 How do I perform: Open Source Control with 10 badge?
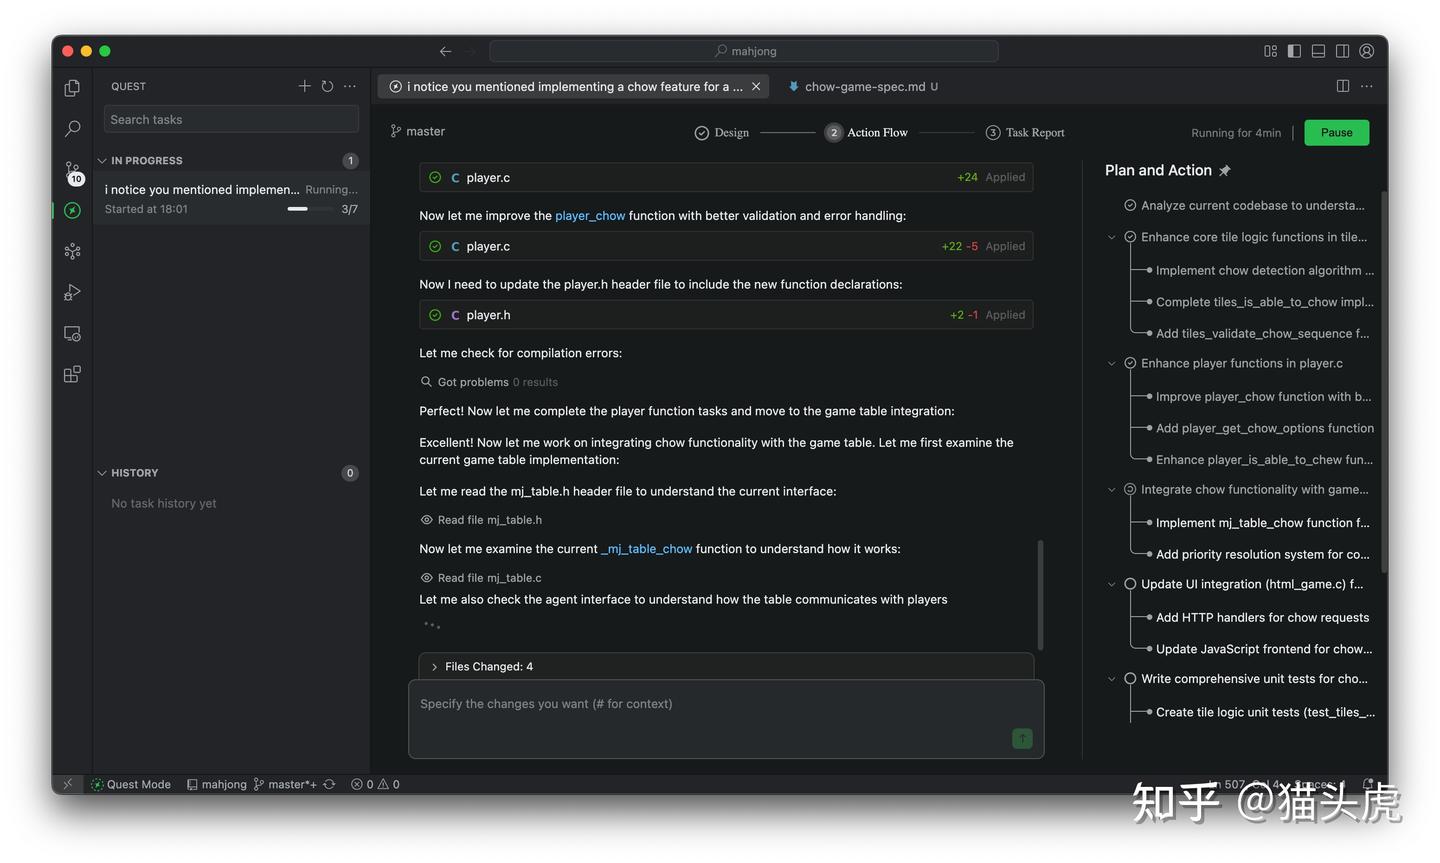(72, 171)
